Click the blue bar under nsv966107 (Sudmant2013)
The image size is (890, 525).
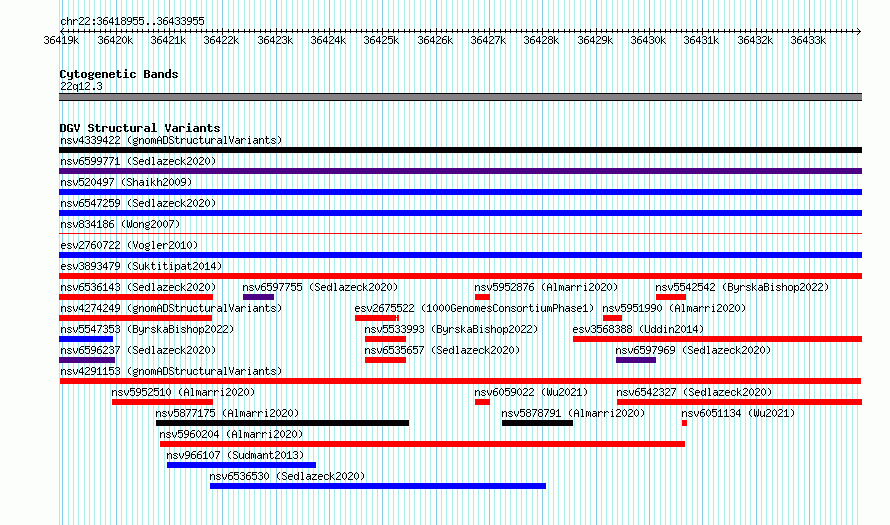(x=241, y=465)
